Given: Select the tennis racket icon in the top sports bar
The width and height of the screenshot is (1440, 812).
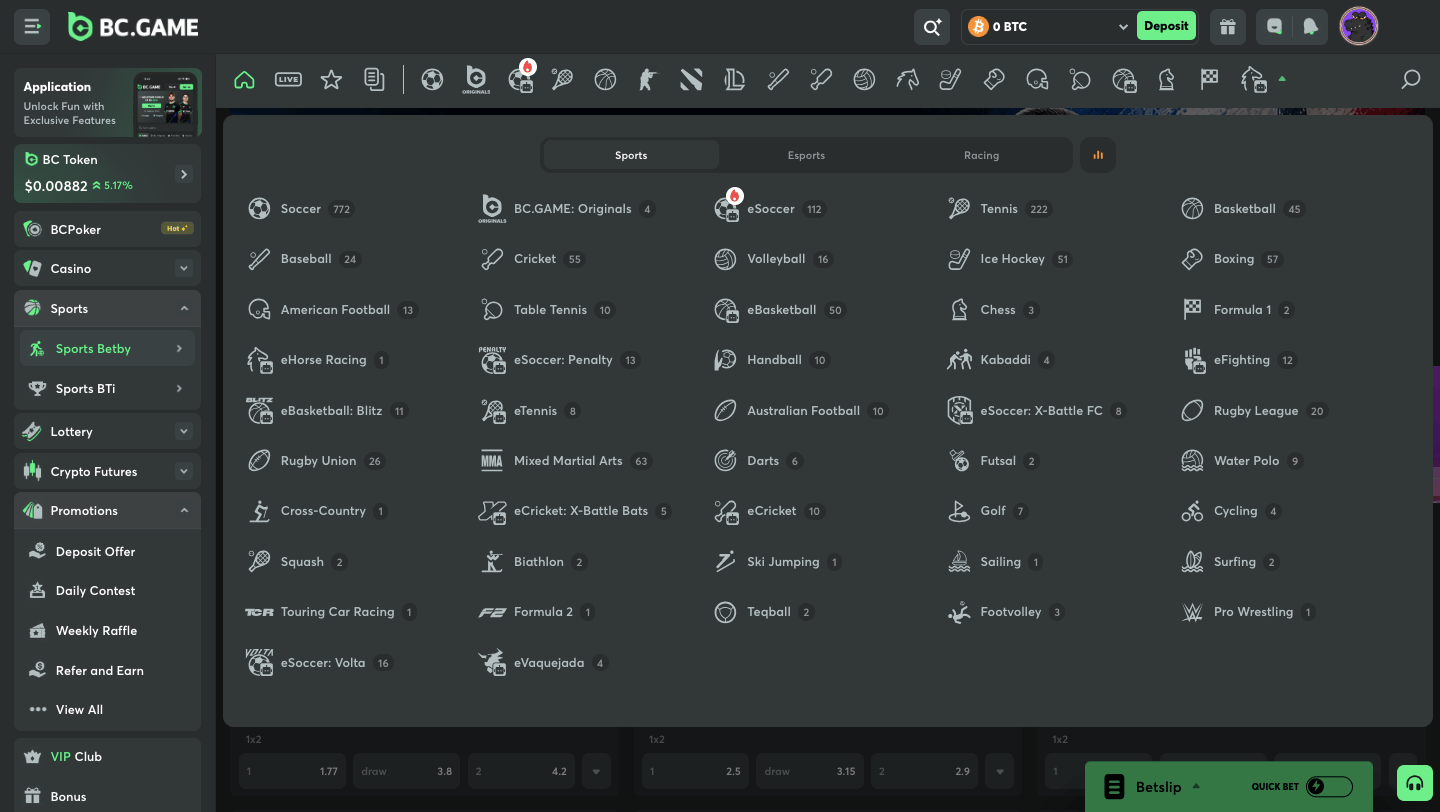Looking at the screenshot, I should point(562,79).
